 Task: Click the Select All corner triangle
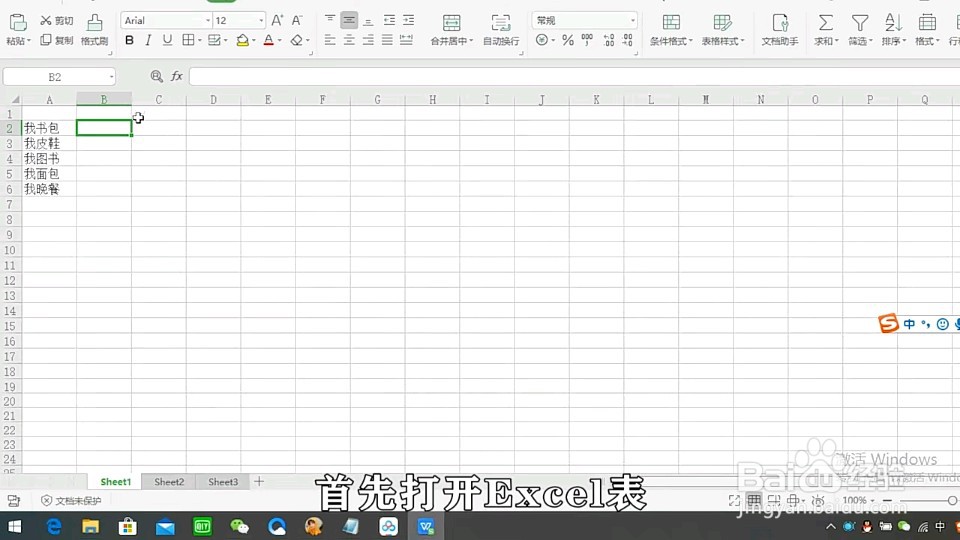click(14, 100)
